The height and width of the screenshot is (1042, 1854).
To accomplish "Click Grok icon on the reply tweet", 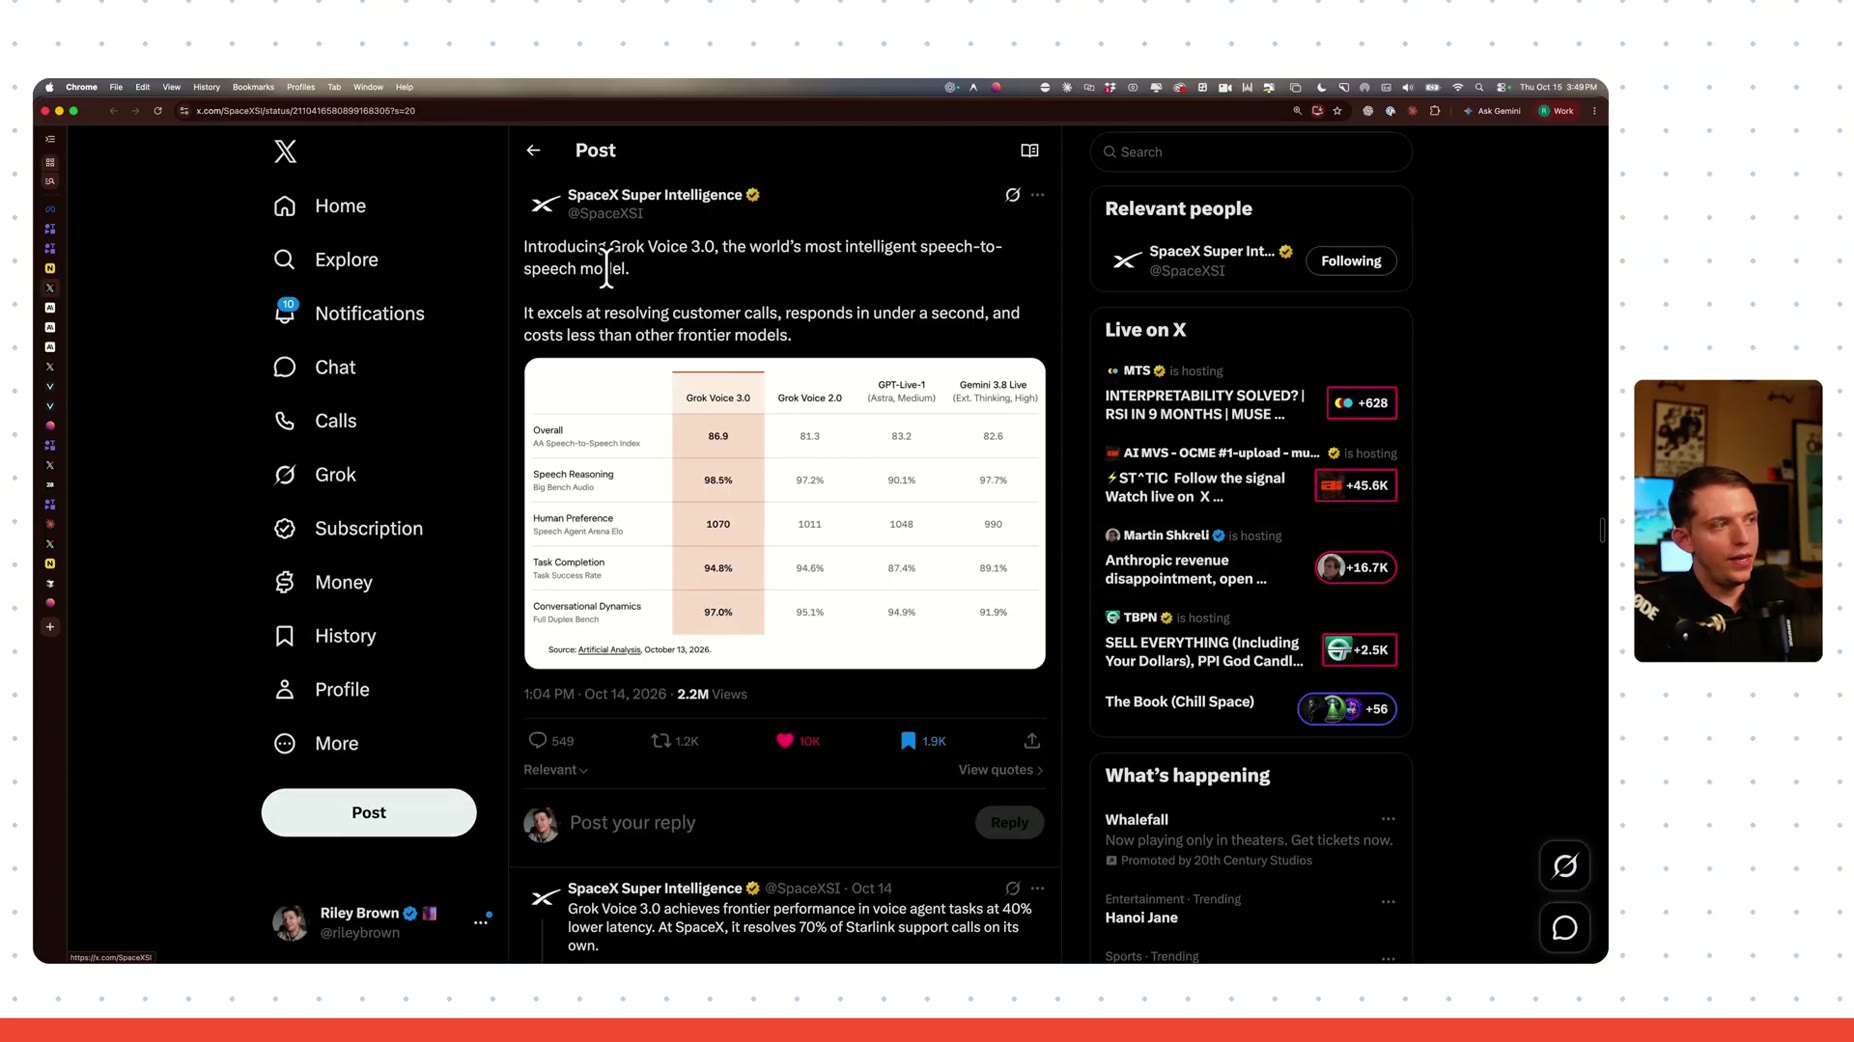I will [1012, 888].
